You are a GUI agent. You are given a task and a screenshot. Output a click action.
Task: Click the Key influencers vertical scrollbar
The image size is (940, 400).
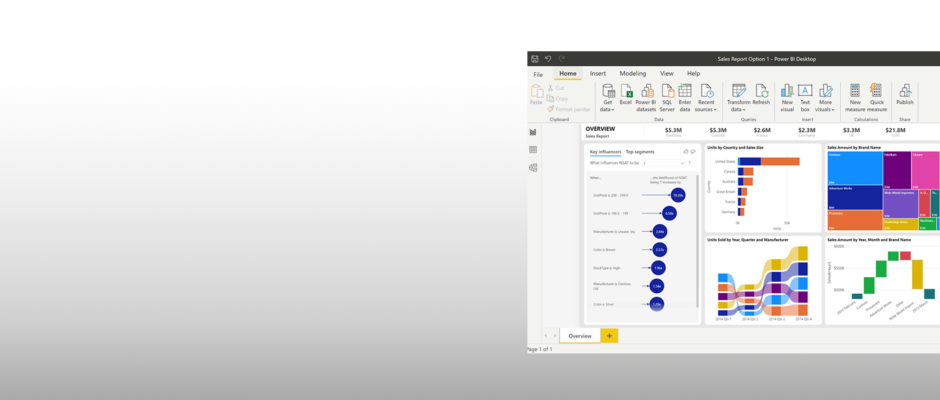[x=697, y=240]
